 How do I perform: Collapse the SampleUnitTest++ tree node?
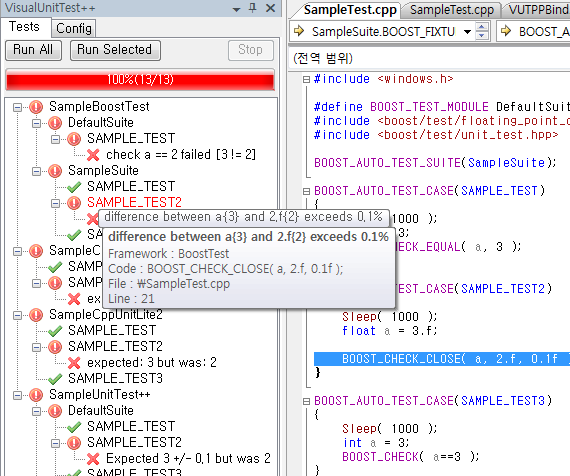click(17, 395)
